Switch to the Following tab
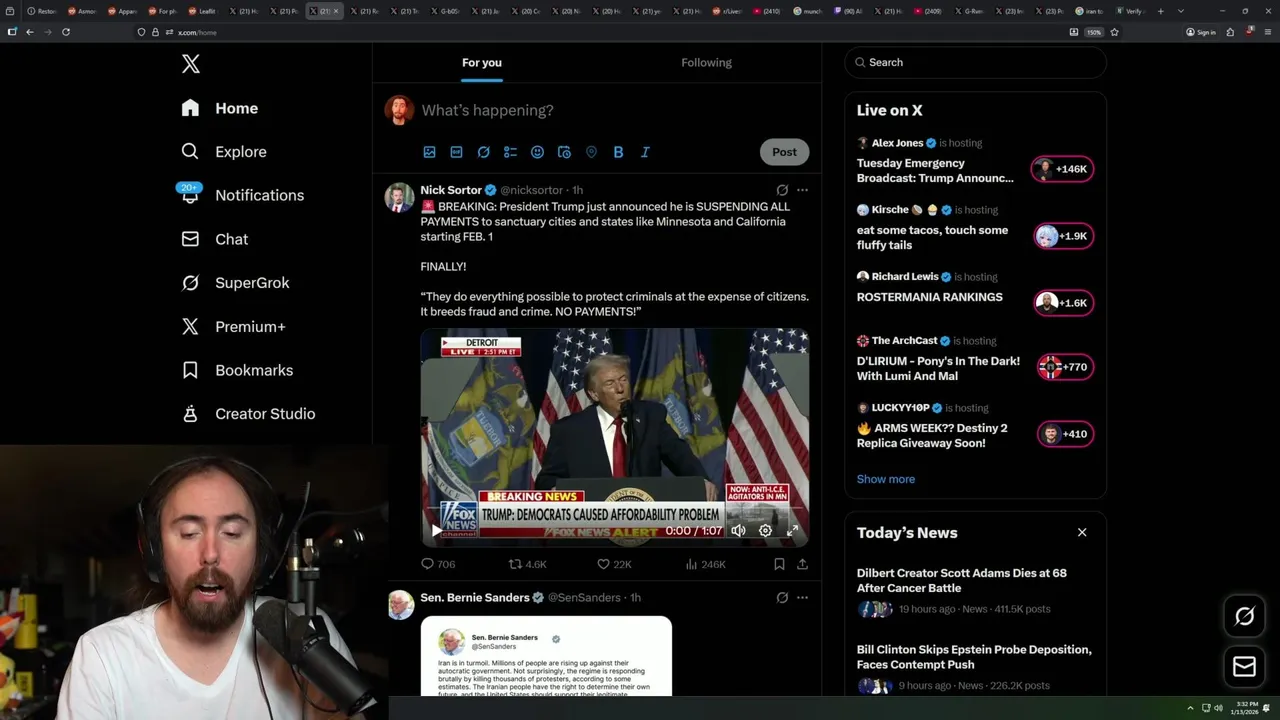1280x720 pixels. pos(706,62)
